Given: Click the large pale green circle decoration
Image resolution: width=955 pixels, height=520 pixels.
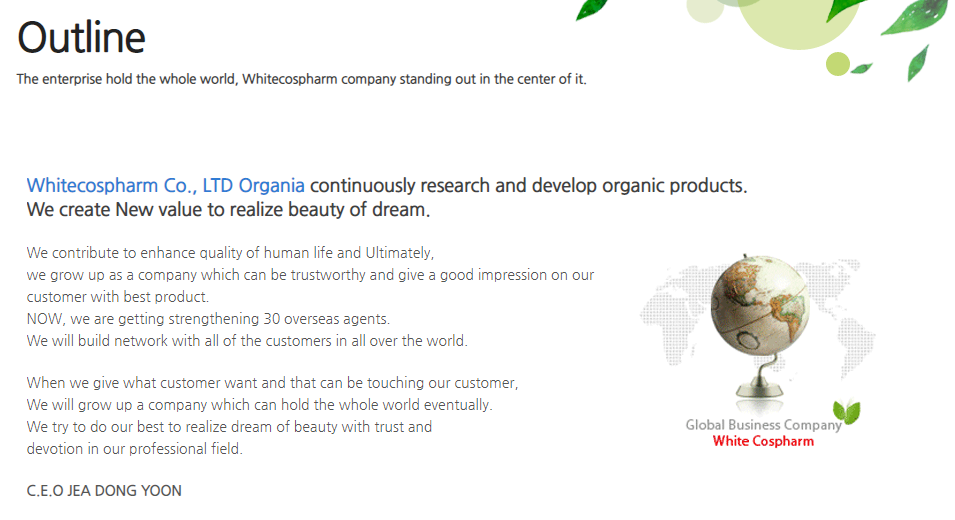Looking at the screenshot, I should (790, 22).
